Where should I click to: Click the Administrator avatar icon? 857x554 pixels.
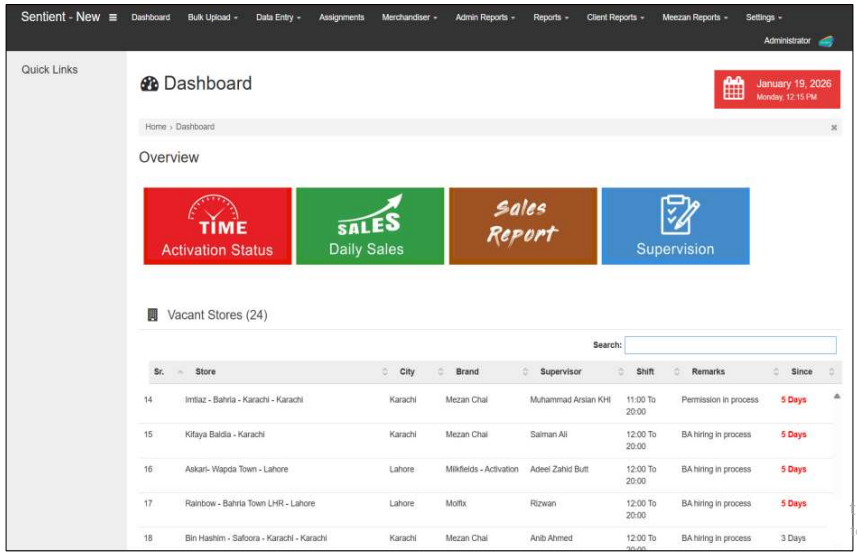pos(826,41)
